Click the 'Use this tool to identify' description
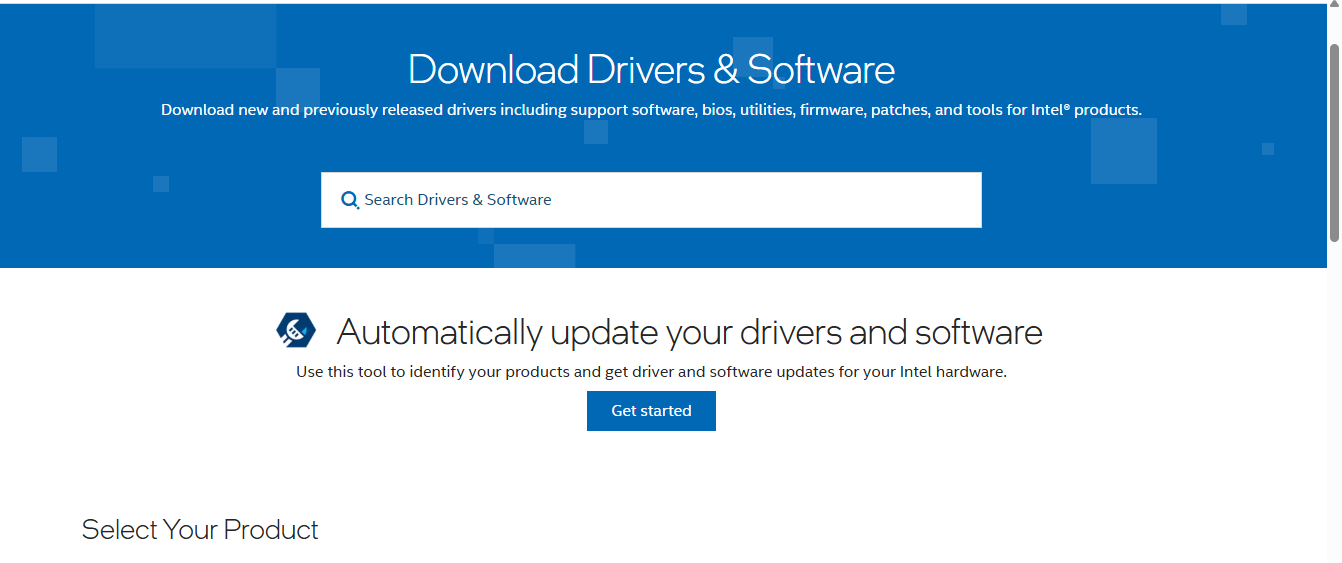 [x=651, y=372]
